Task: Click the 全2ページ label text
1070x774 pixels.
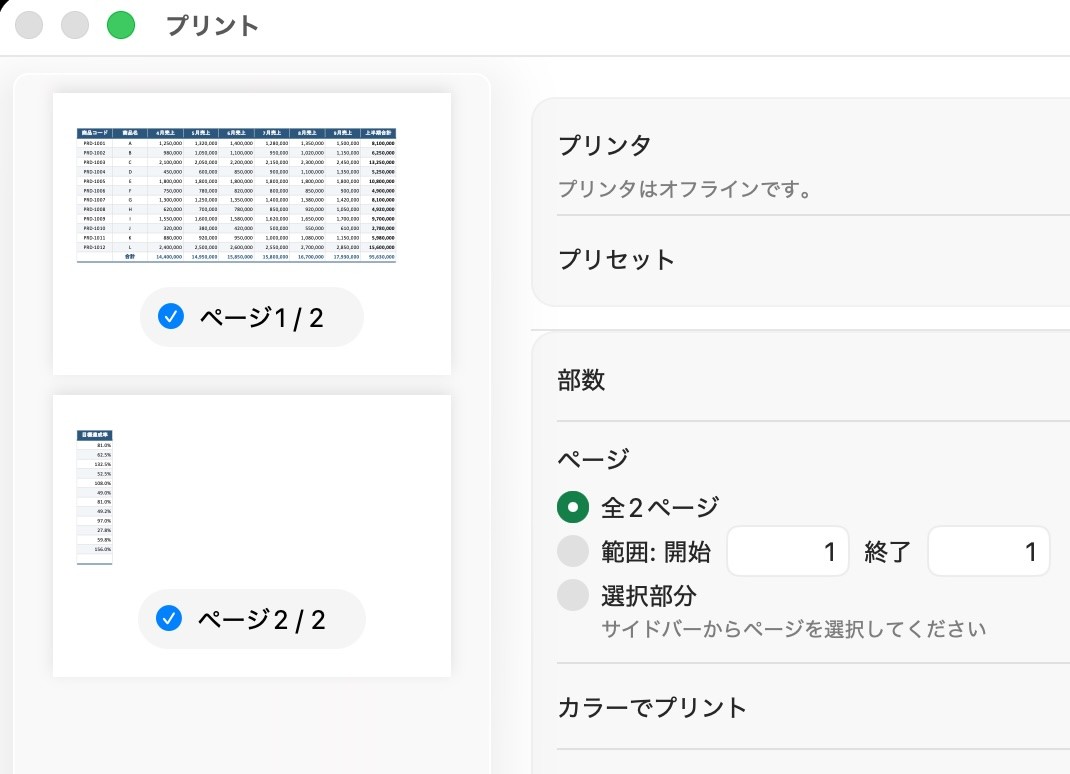Action: click(660, 507)
